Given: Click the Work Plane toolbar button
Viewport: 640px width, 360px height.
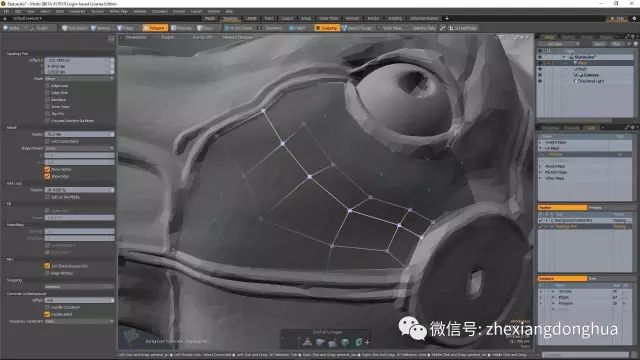Looking at the screenshot, I should 390,28.
